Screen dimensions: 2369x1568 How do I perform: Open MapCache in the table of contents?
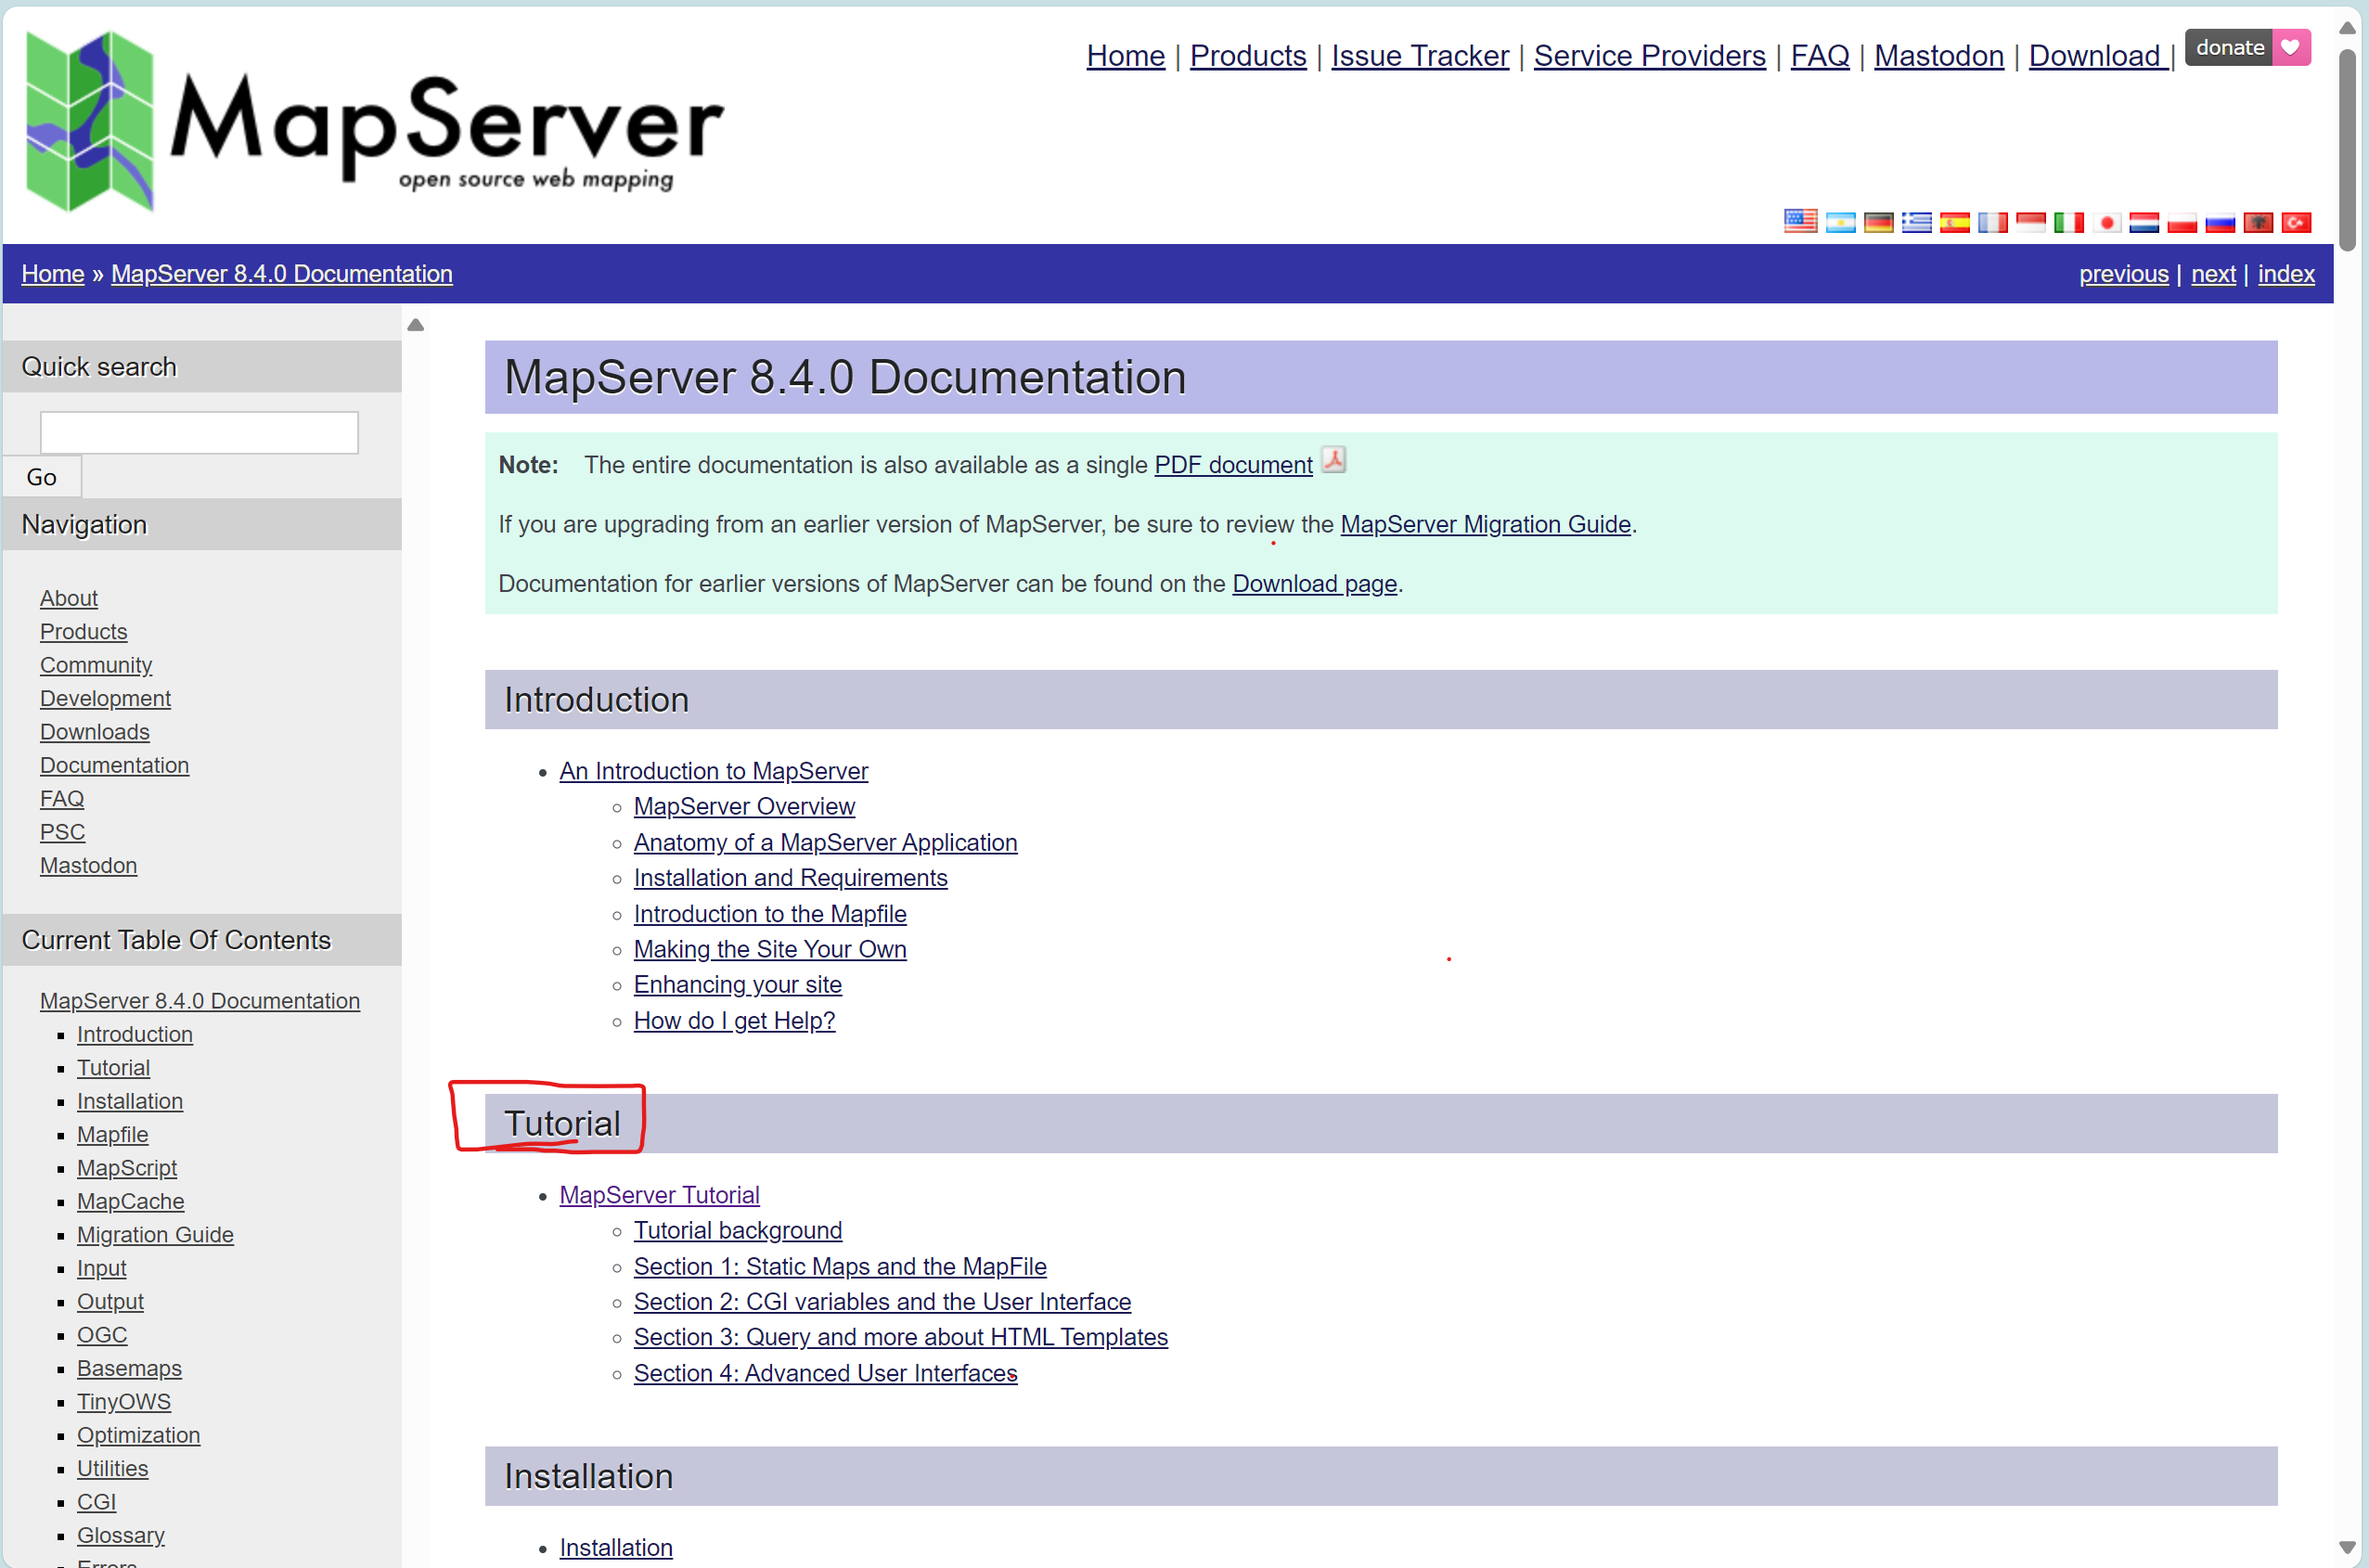pyautogui.click(x=131, y=1201)
